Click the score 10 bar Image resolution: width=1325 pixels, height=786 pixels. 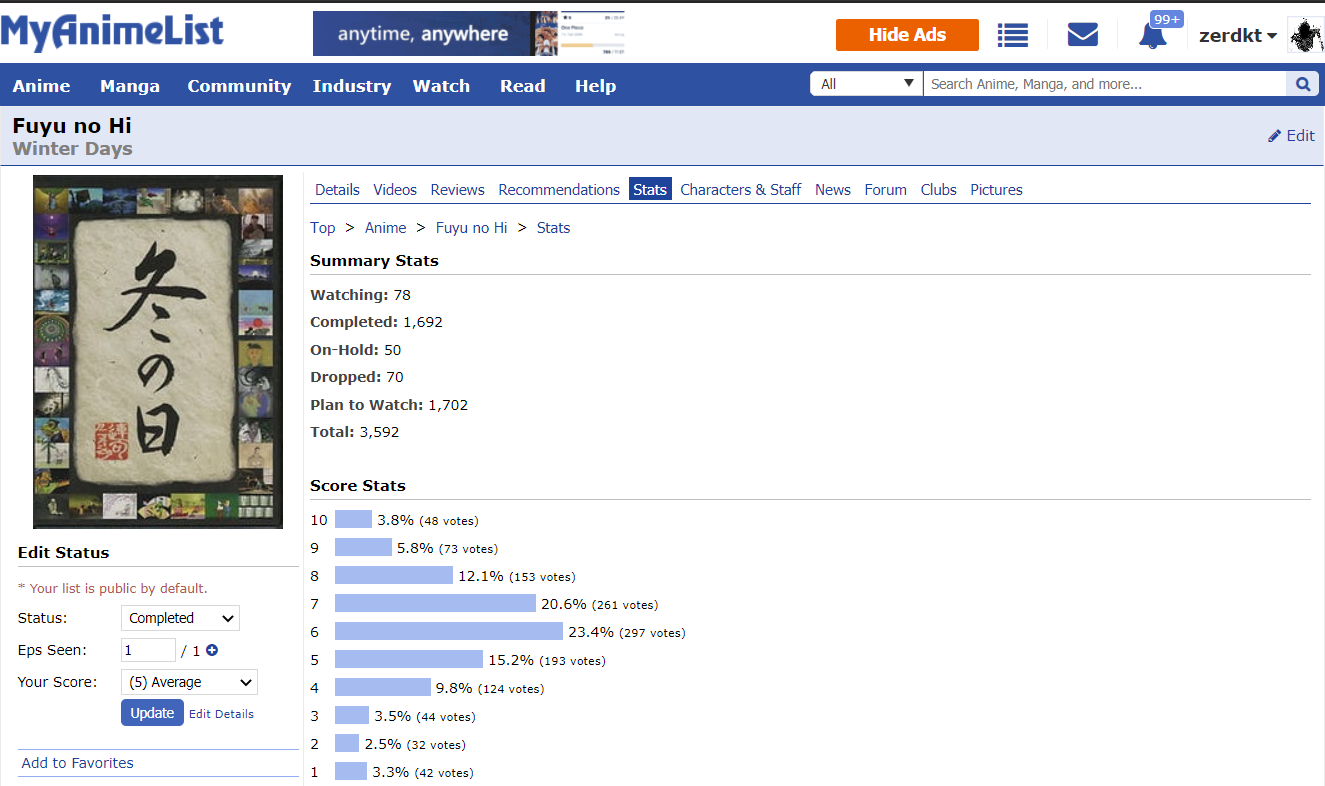tap(353, 520)
